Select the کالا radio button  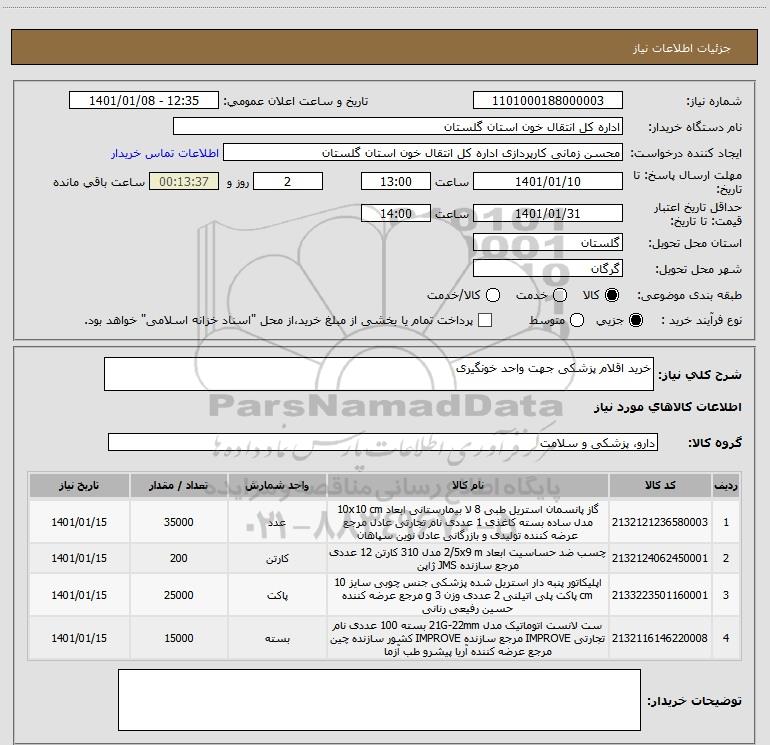pos(612,295)
